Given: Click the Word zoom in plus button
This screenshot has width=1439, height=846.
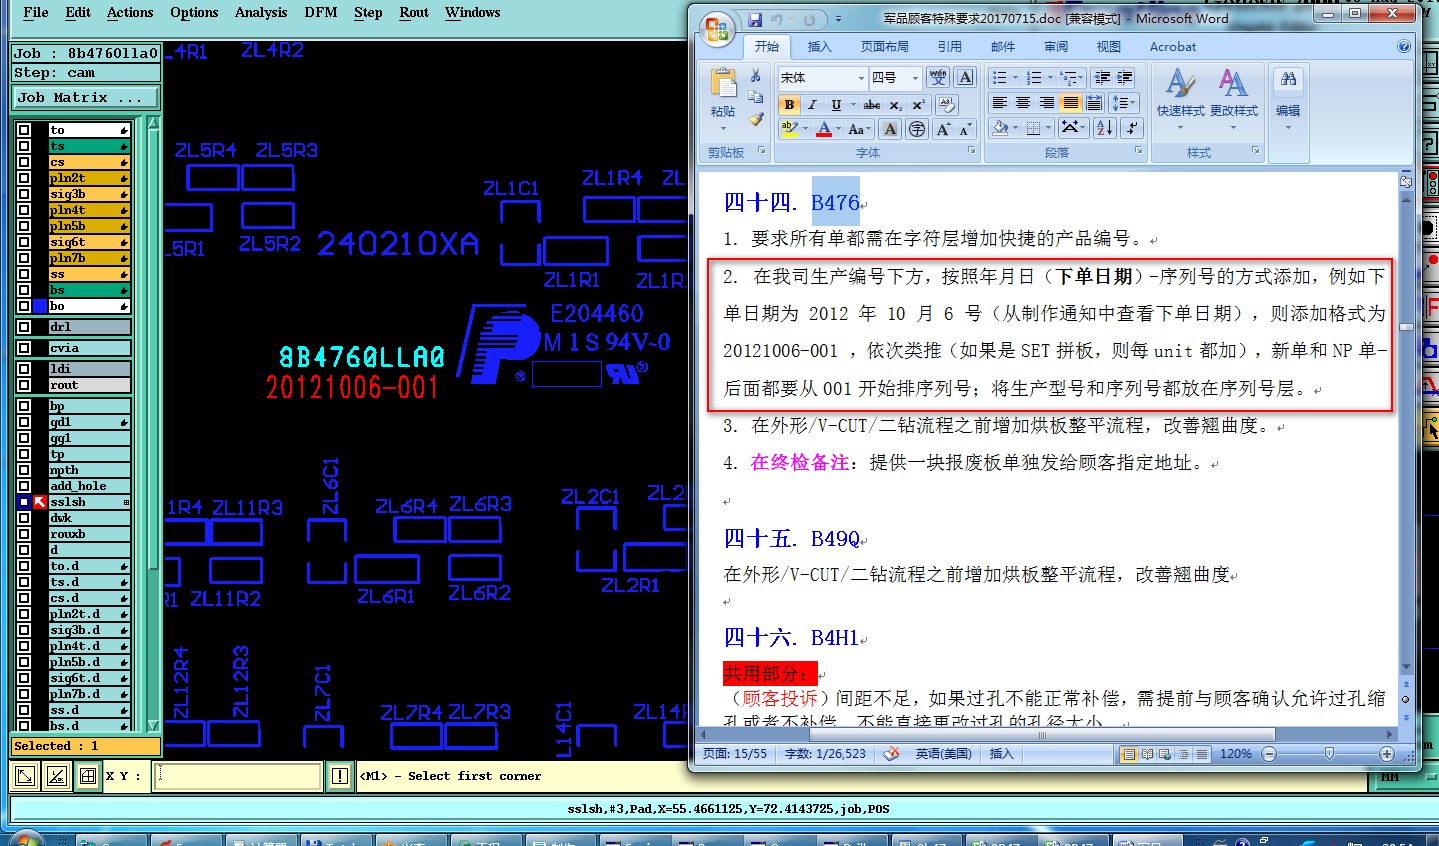Looking at the screenshot, I should [x=1387, y=753].
